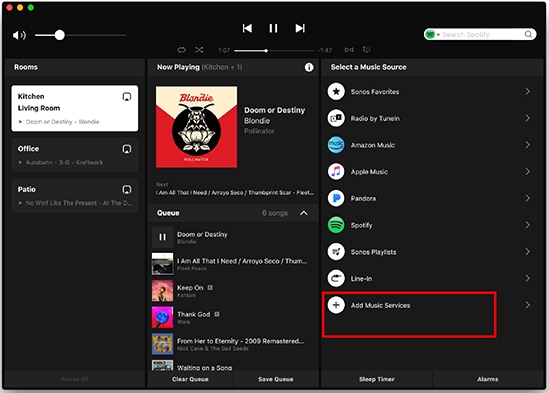Click the Clear Queue button
Image resolution: width=549 pixels, height=393 pixels.
tap(190, 379)
